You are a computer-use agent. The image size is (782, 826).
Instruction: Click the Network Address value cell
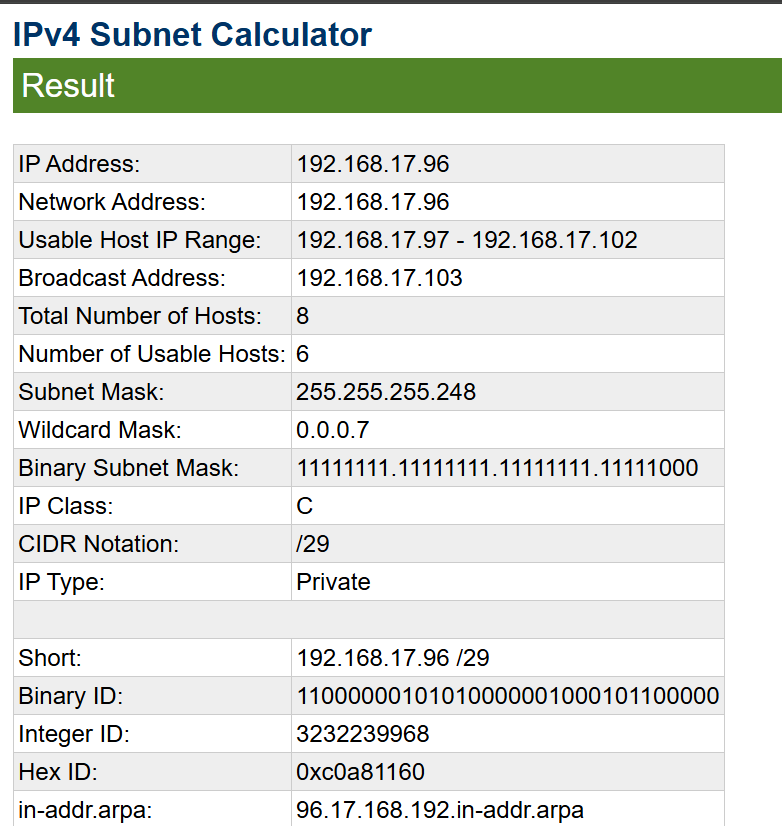tap(508, 202)
